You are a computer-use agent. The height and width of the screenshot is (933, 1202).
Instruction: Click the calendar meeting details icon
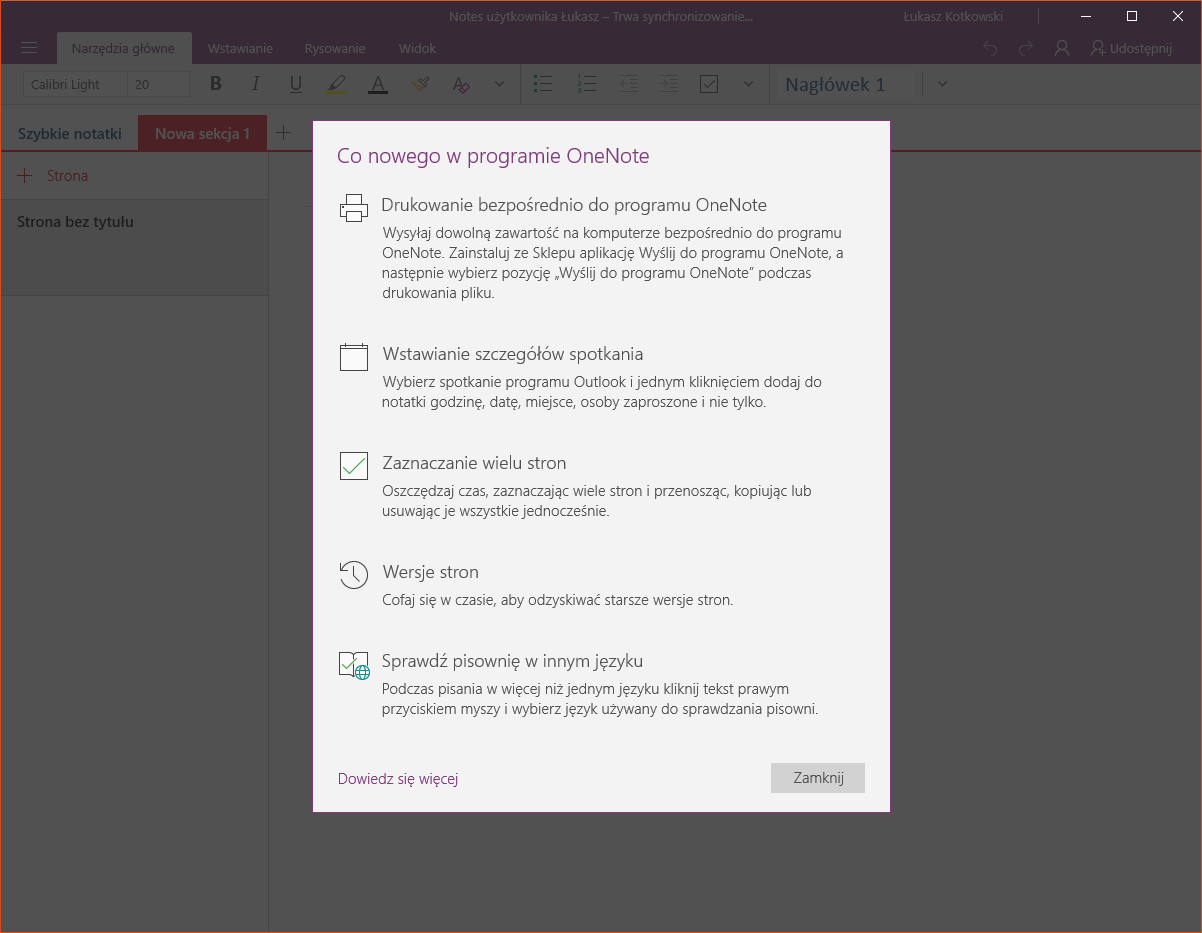354,357
